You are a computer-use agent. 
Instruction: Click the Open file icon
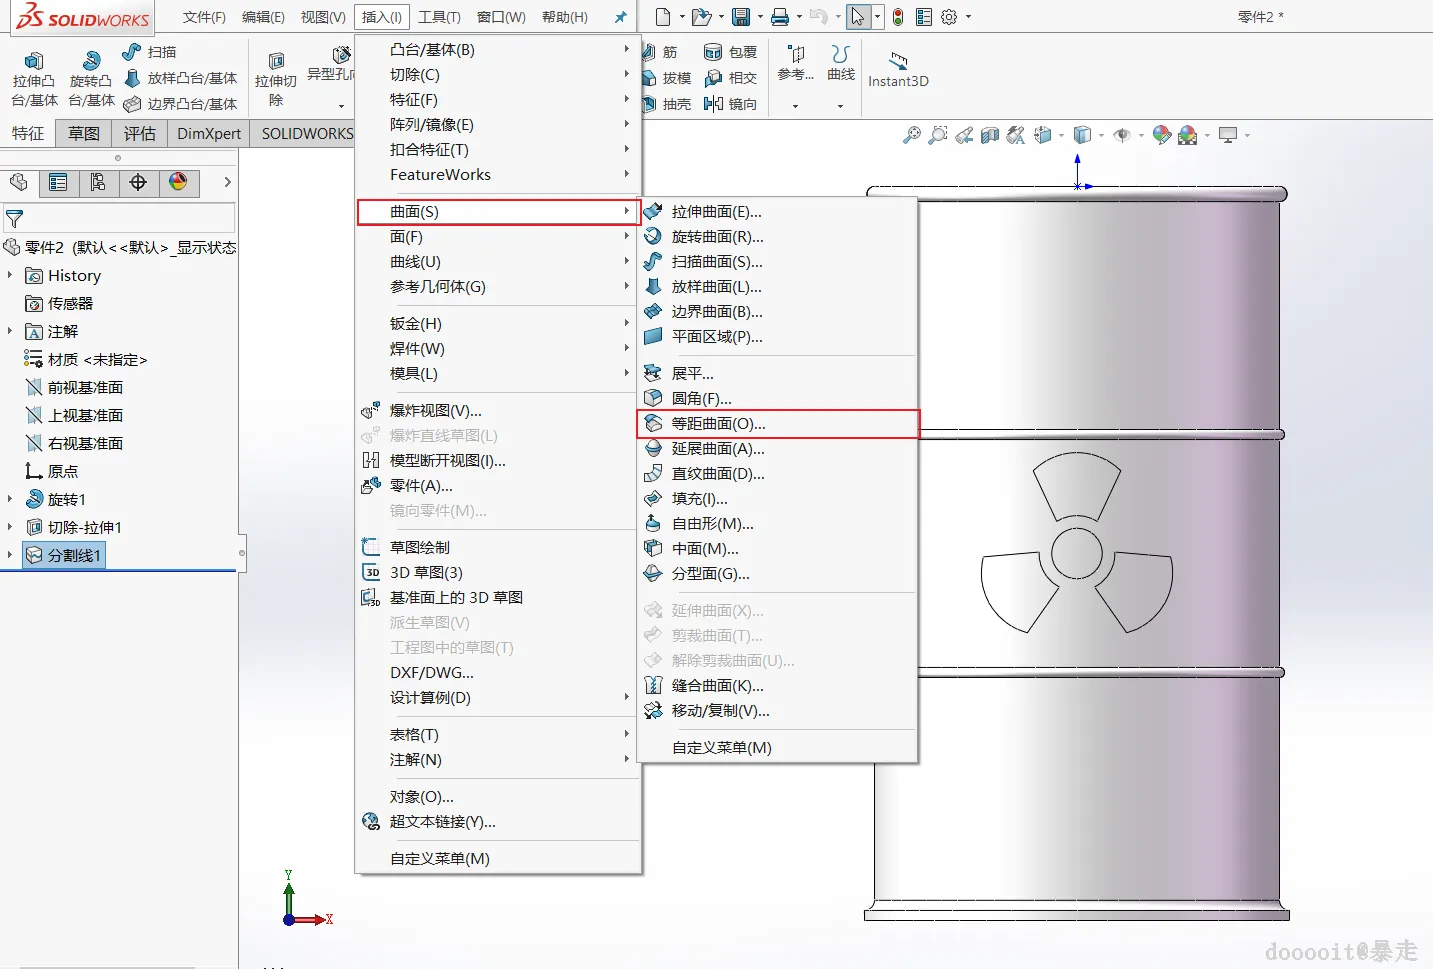pyautogui.click(x=701, y=17)
